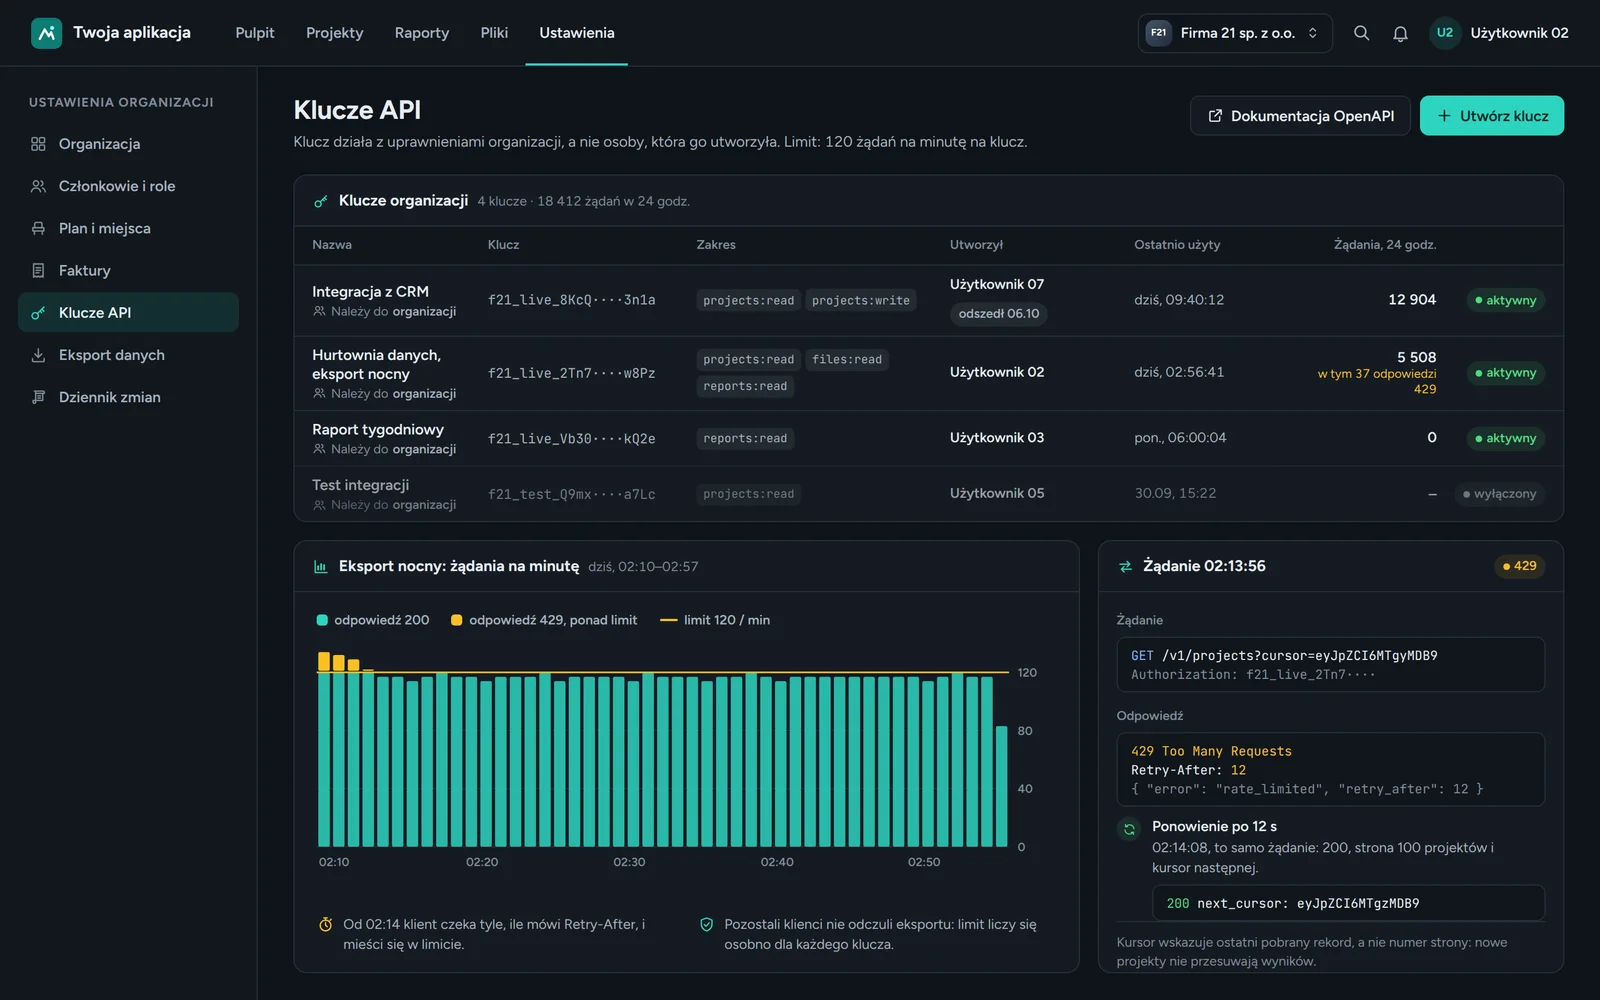1600x1000 pixels.
Task: Click the projects:write scope tag
Action: point(861,300)
